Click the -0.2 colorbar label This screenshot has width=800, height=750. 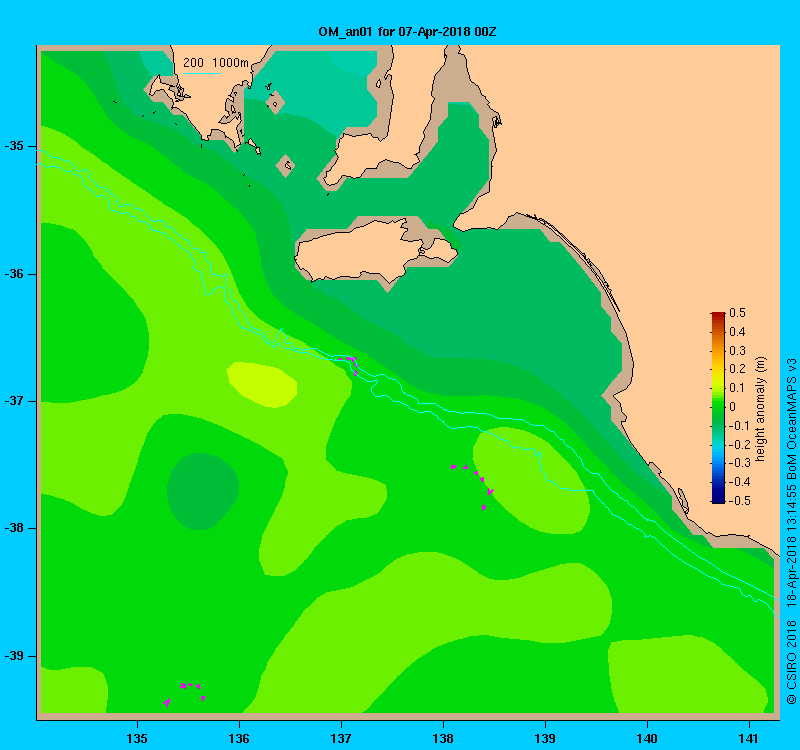[x=739, y=444]
